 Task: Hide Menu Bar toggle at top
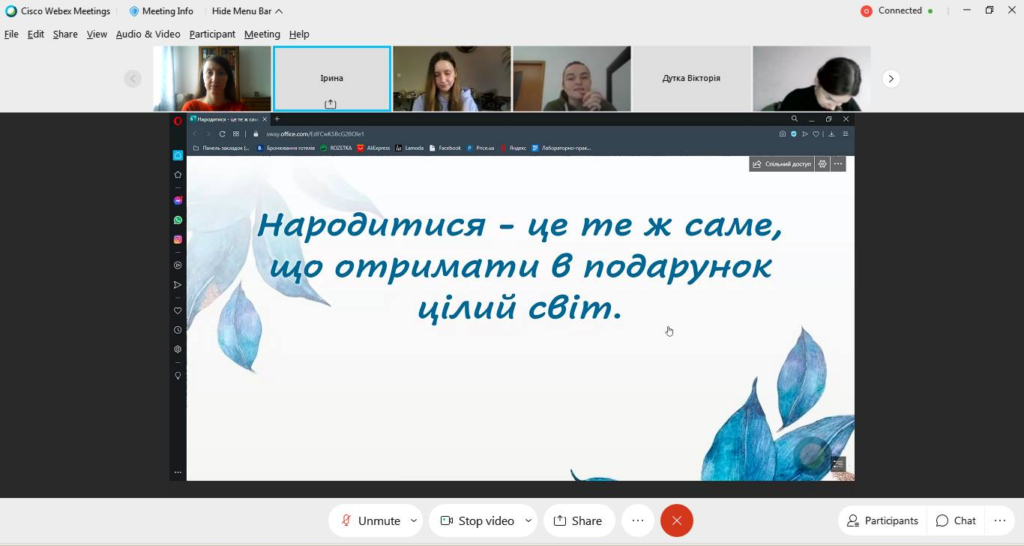(247, 11)
